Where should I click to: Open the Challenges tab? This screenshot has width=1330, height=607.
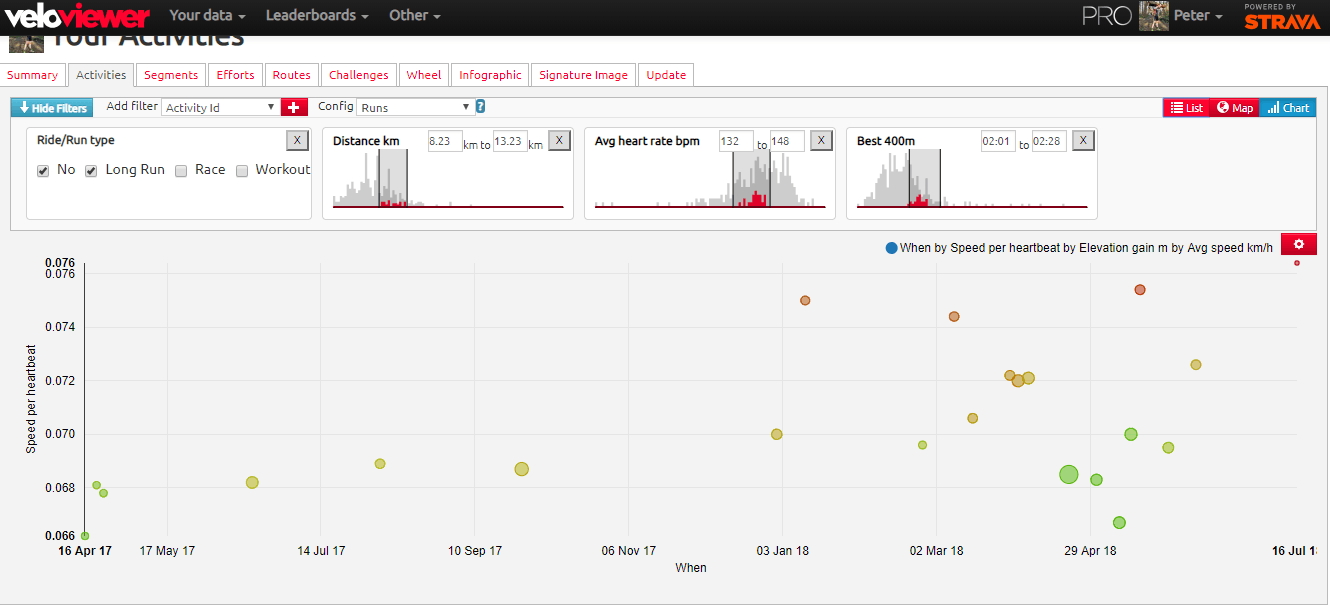pos(359,75)
